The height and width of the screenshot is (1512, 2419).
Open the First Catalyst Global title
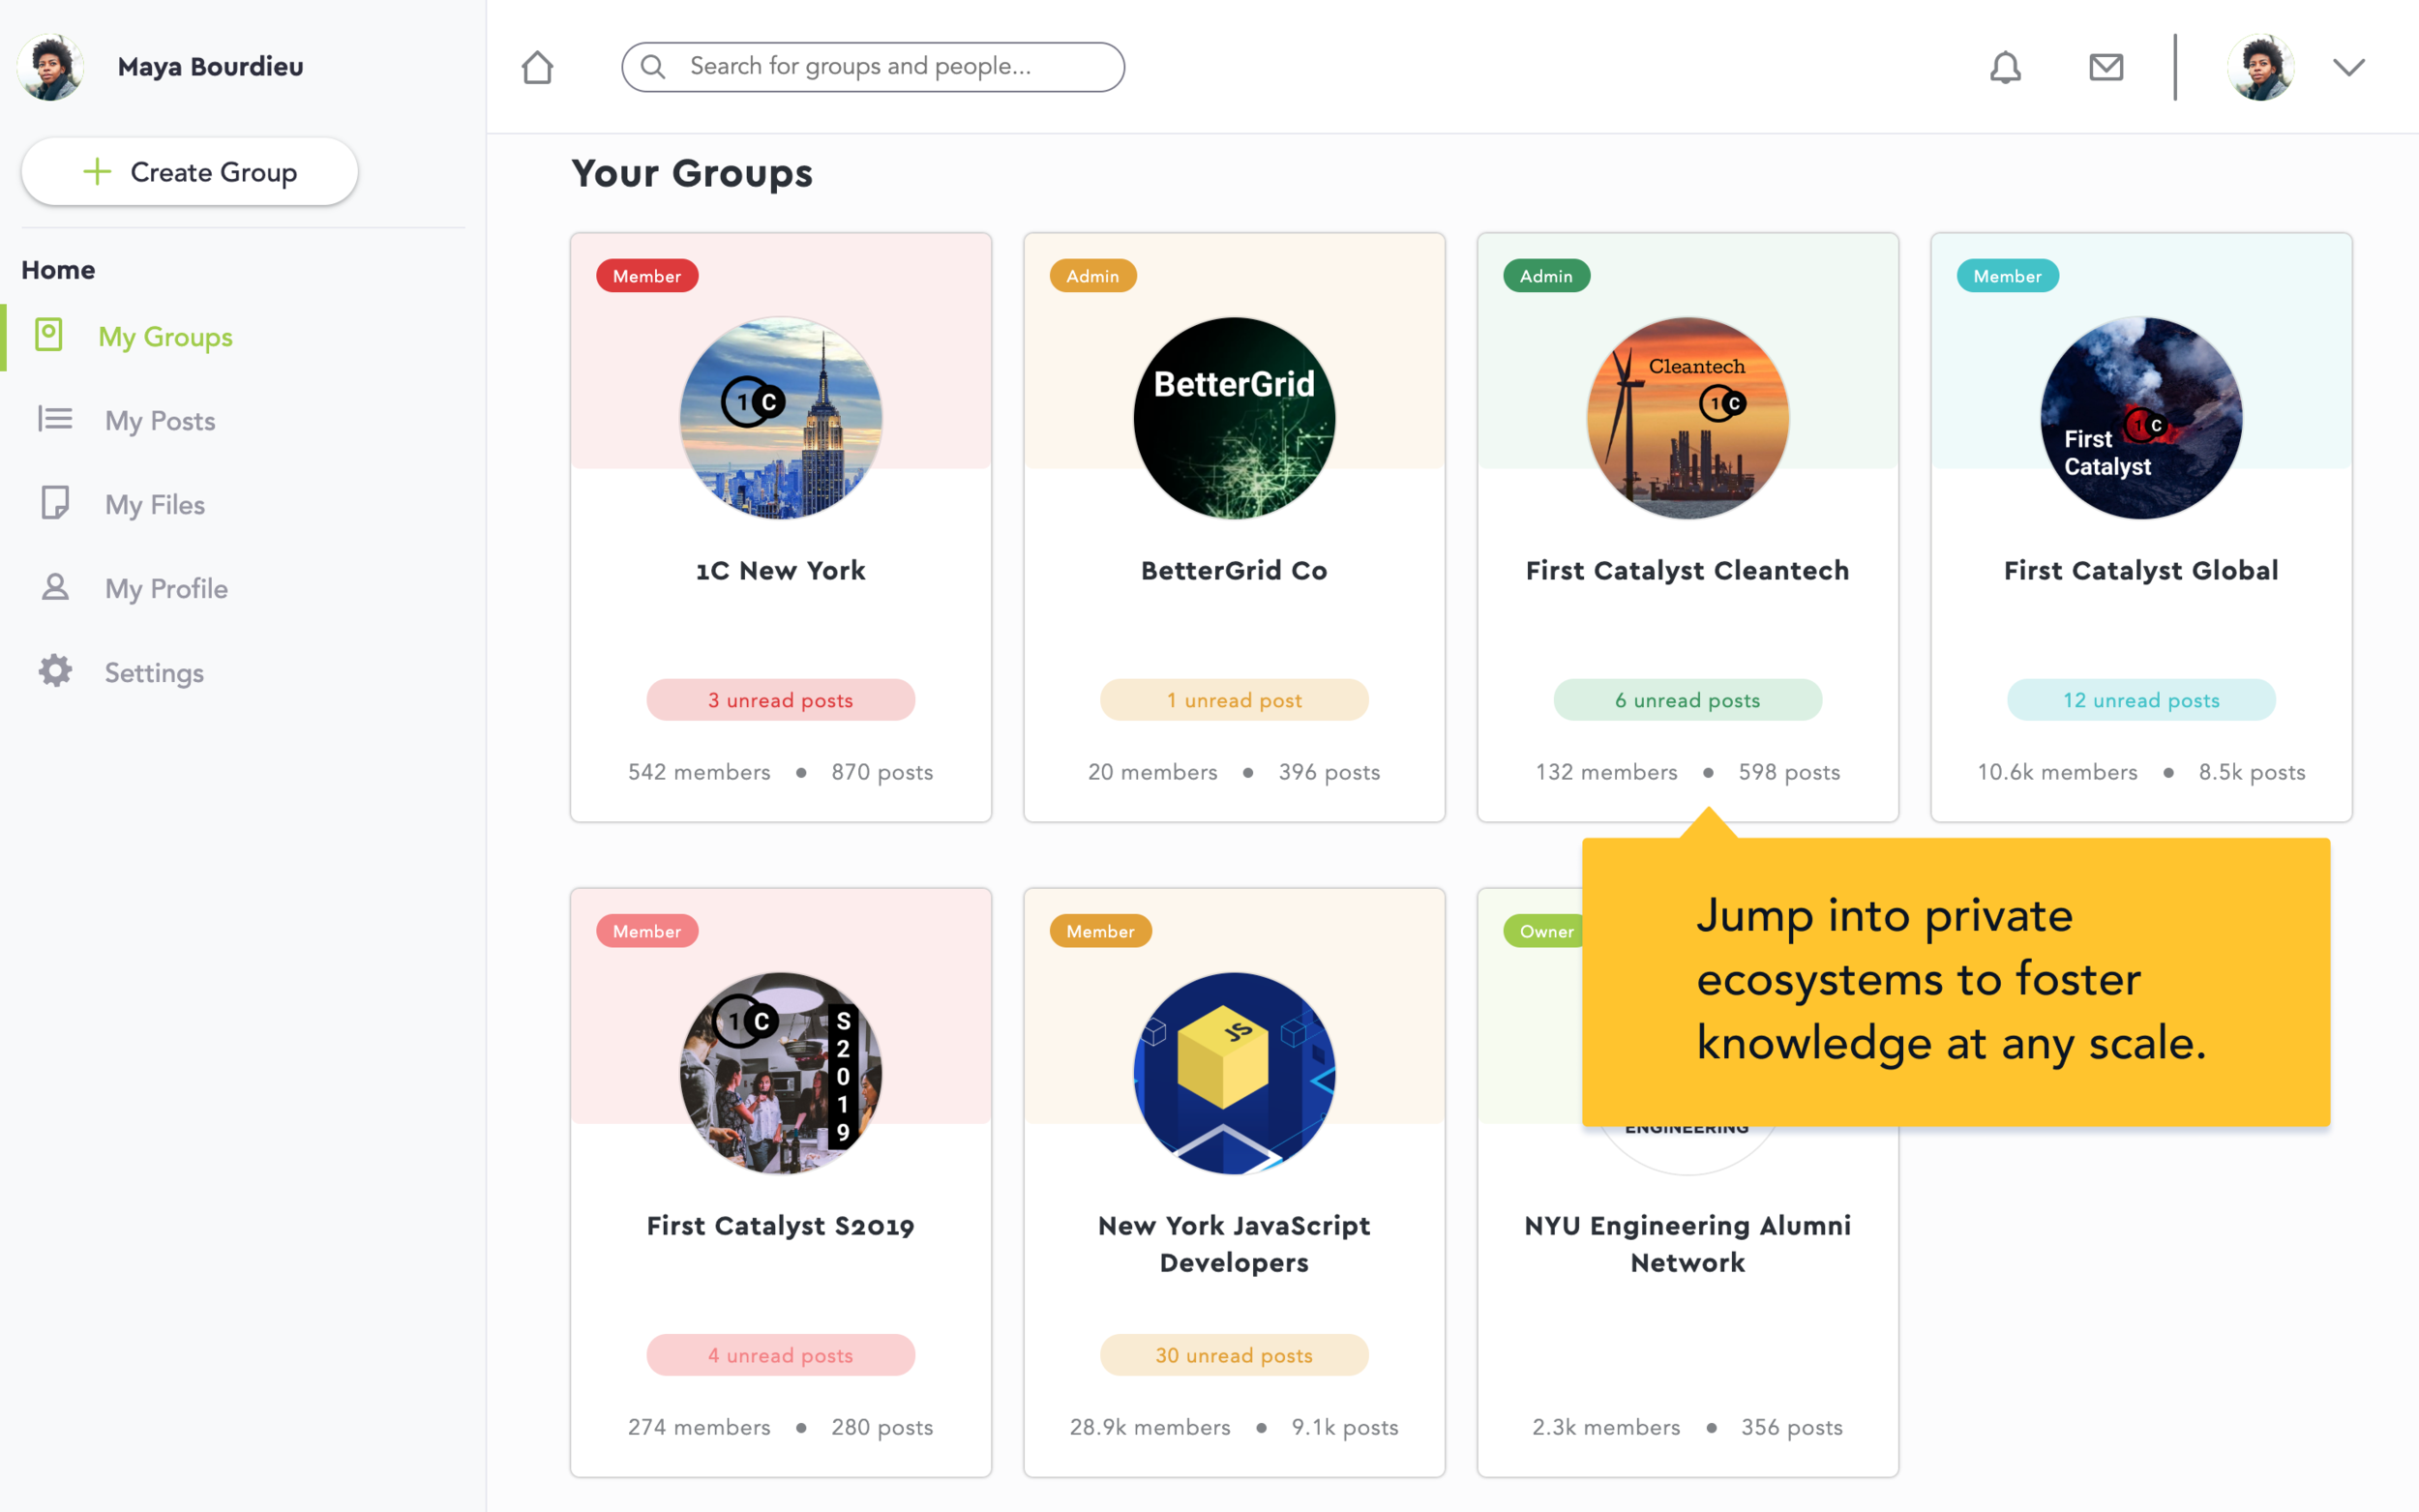(2141, 571)
